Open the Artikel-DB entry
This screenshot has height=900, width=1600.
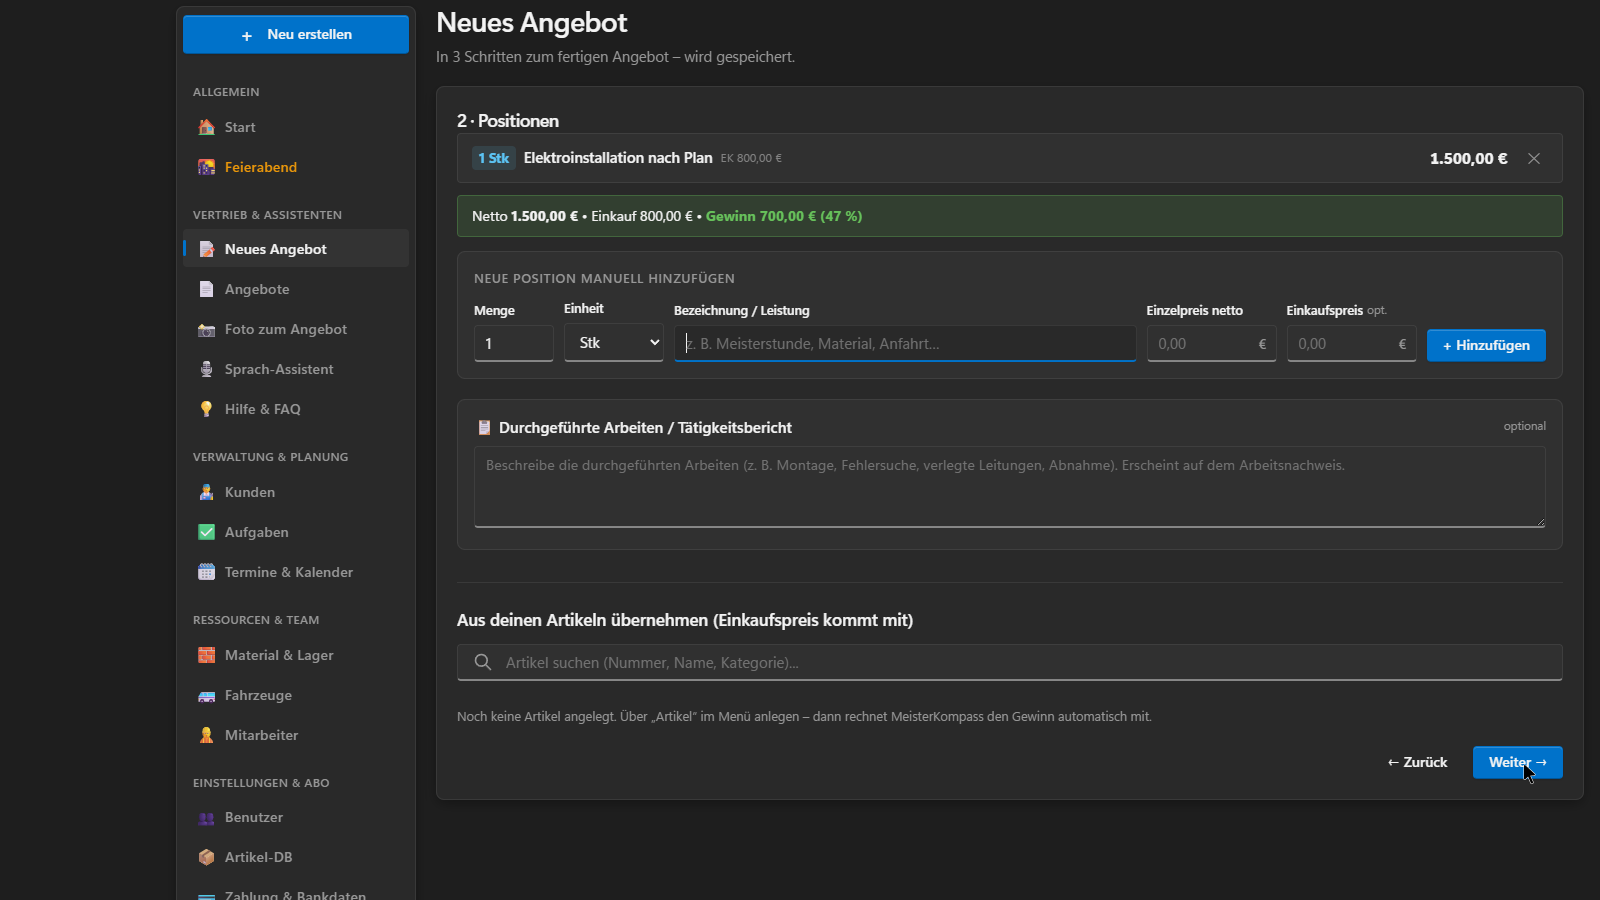click(x=296, y=857)
